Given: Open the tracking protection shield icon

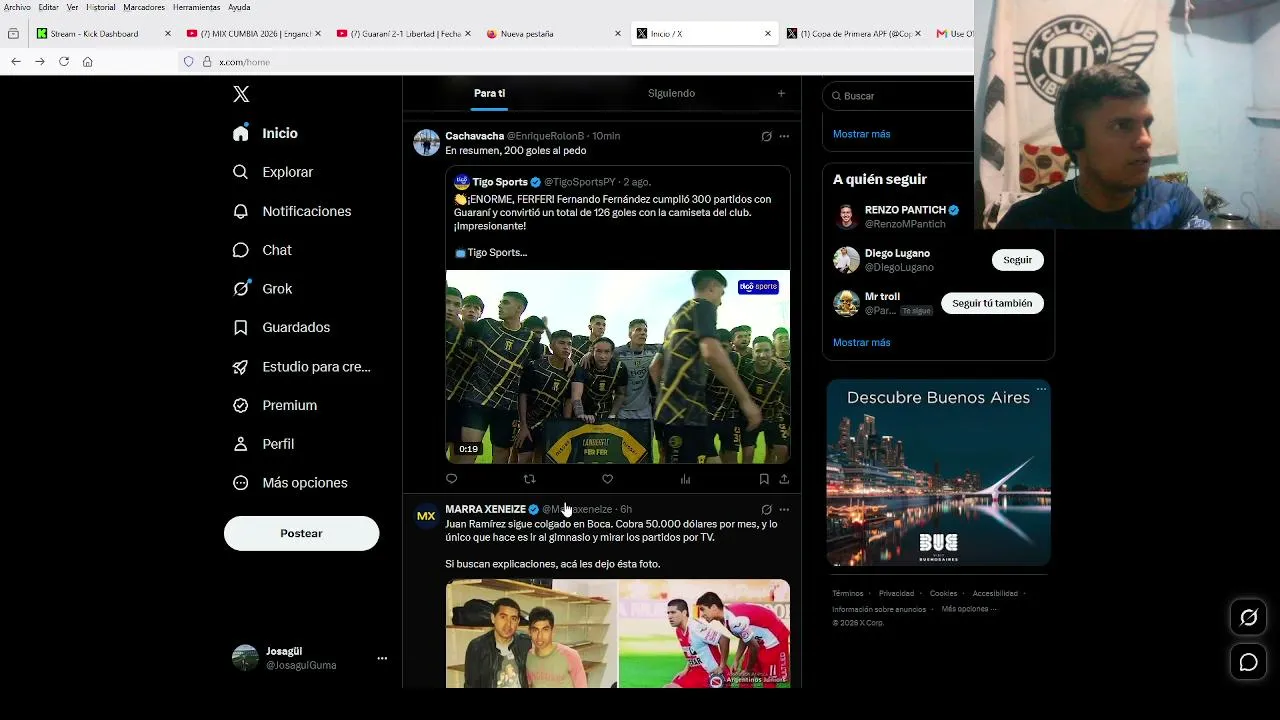Looking at the screenshot, I should tap(188, 62).
